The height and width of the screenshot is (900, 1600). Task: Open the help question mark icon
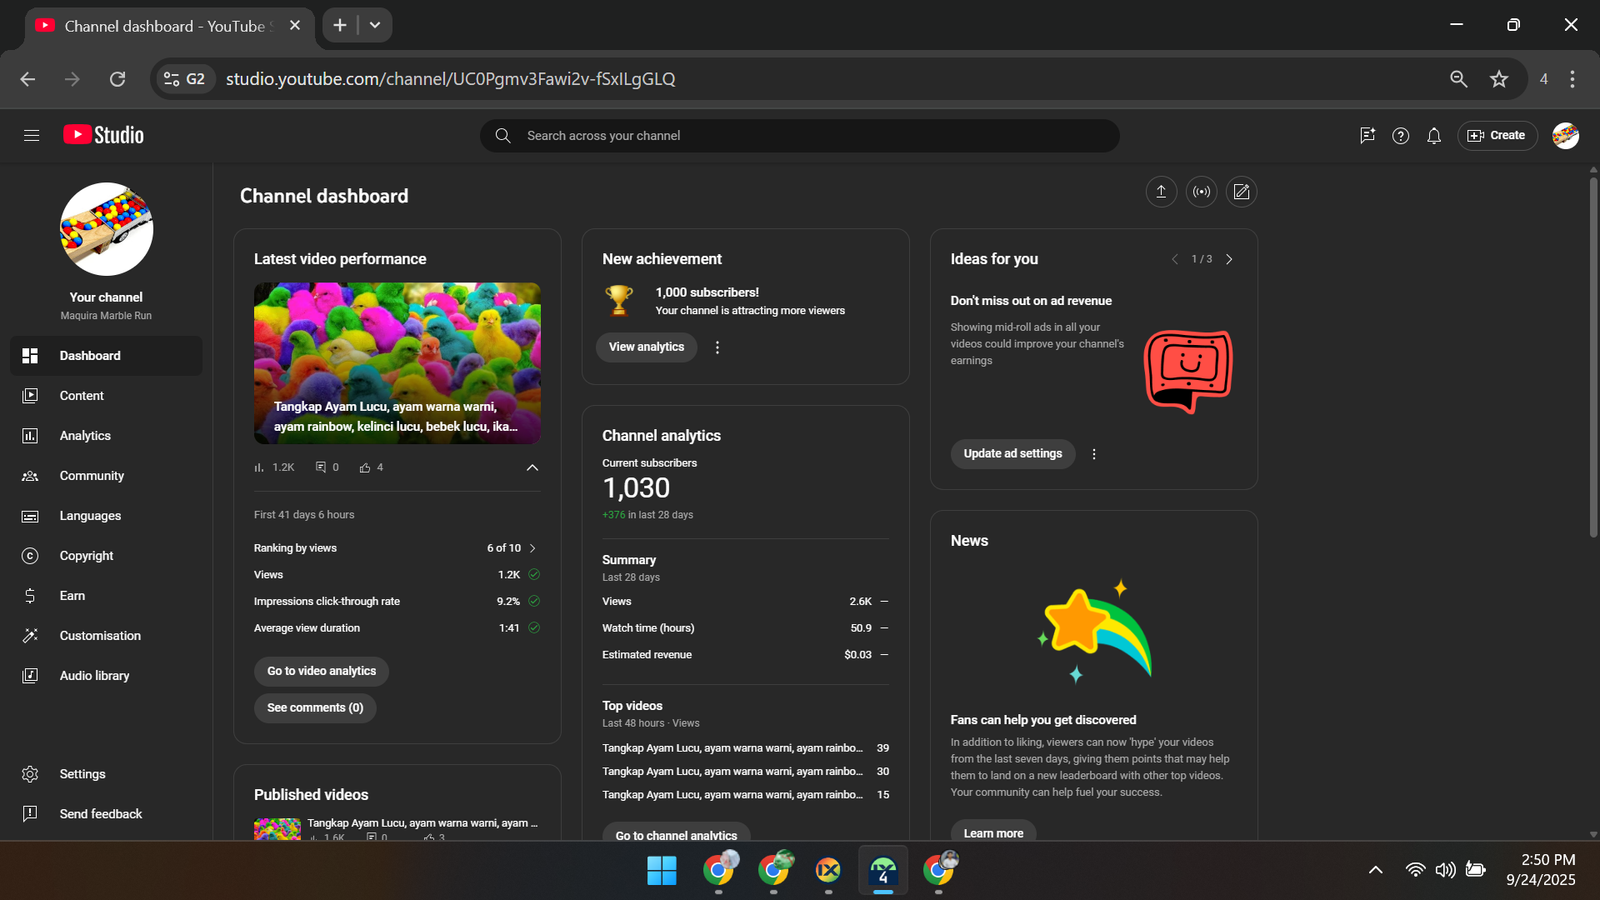(1400, 136)
